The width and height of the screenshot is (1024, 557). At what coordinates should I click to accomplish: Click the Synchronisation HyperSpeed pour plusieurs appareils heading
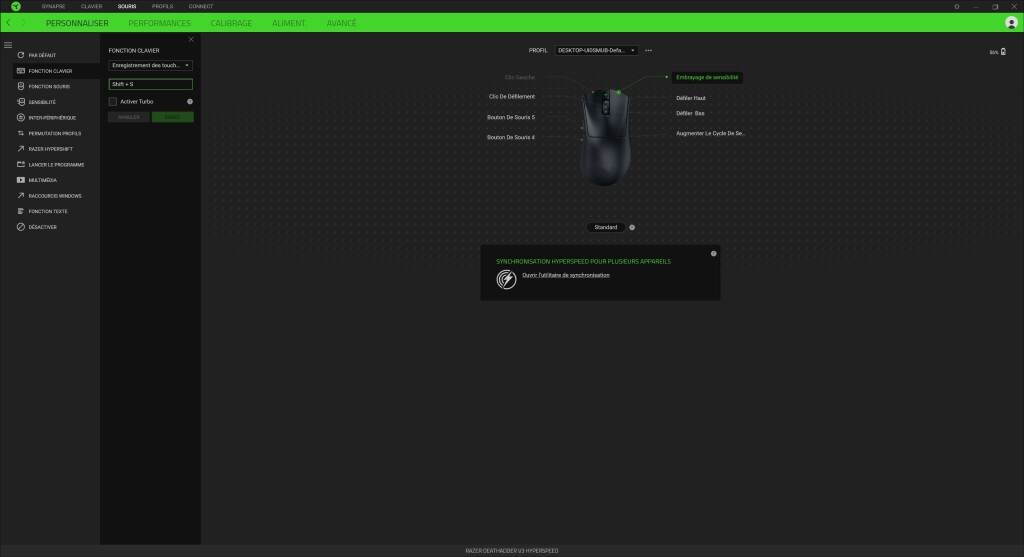[x=583, y=261]
